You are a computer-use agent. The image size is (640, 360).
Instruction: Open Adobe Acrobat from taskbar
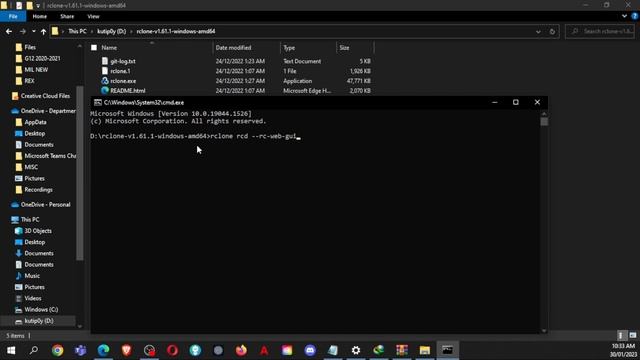(x=264, y=350)
